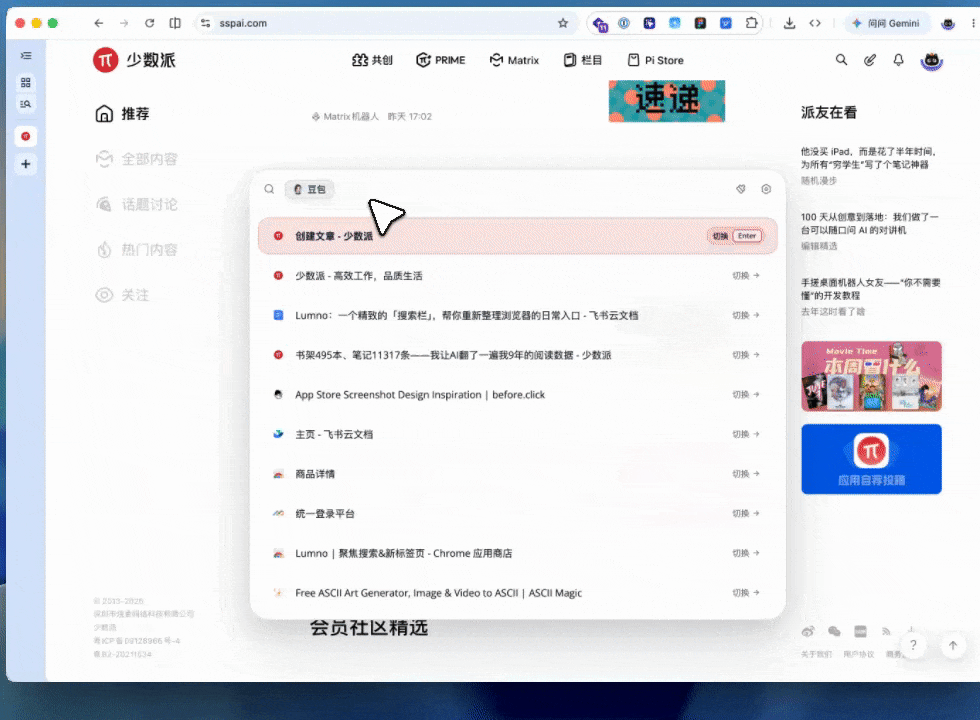980x720 pixels.
Task: Click the plus icon in left panel
Action: [x=26, y=164]
